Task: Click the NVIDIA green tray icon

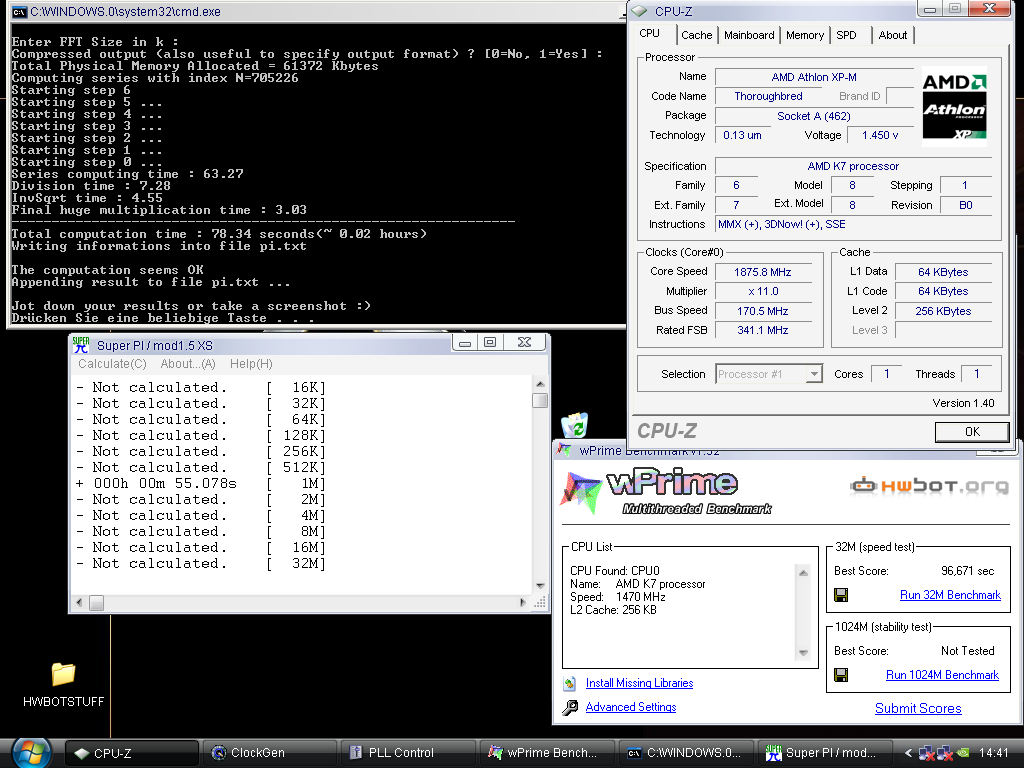Action: coord(963,753)
